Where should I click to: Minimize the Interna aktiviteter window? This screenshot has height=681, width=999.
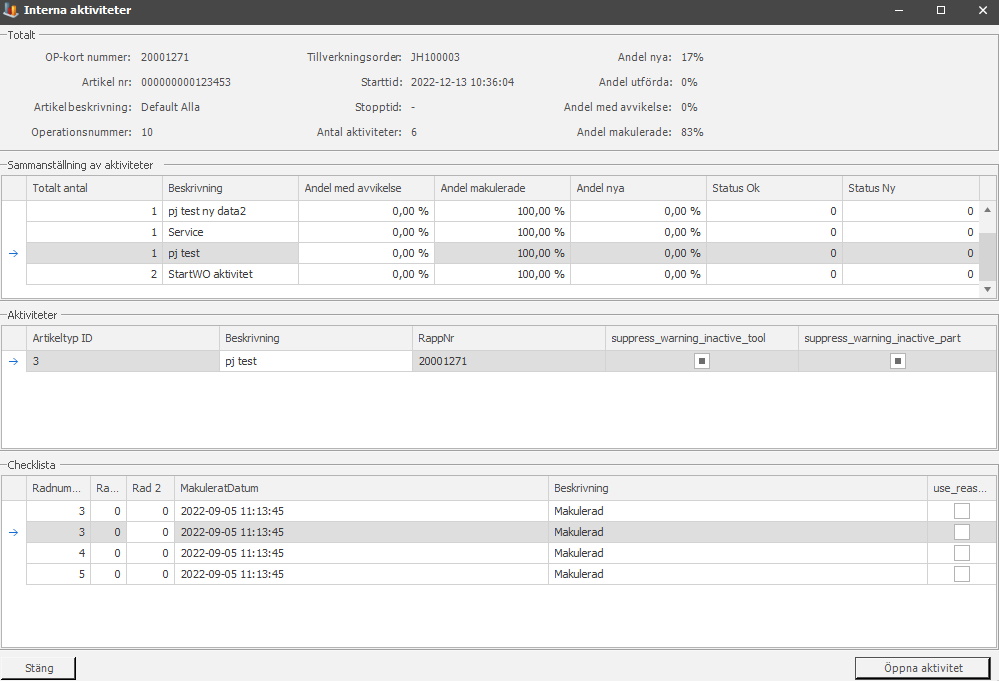click(898, 10)
